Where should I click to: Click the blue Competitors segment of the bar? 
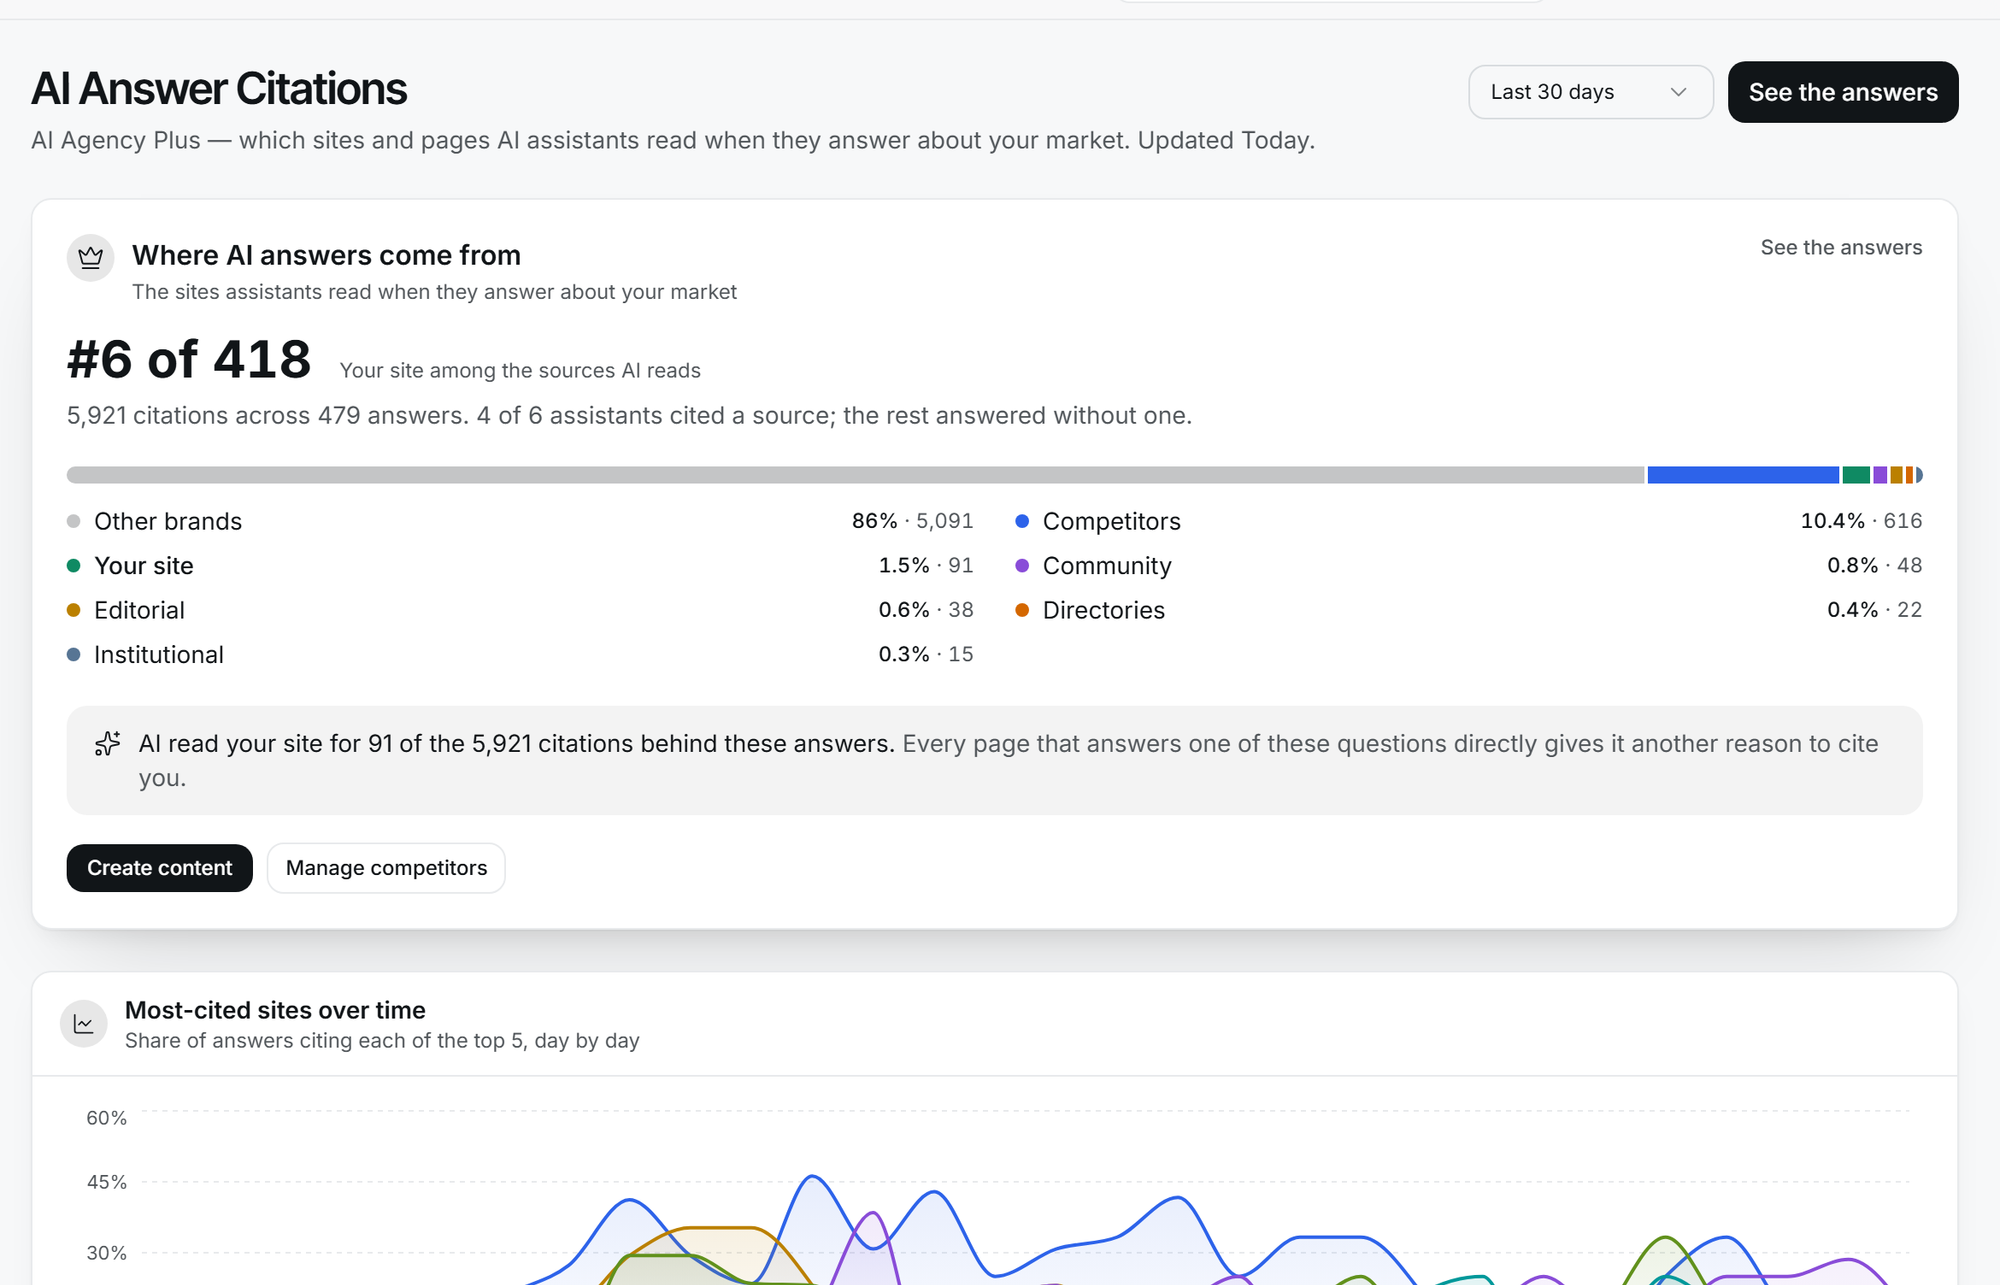coord(1743,475)
